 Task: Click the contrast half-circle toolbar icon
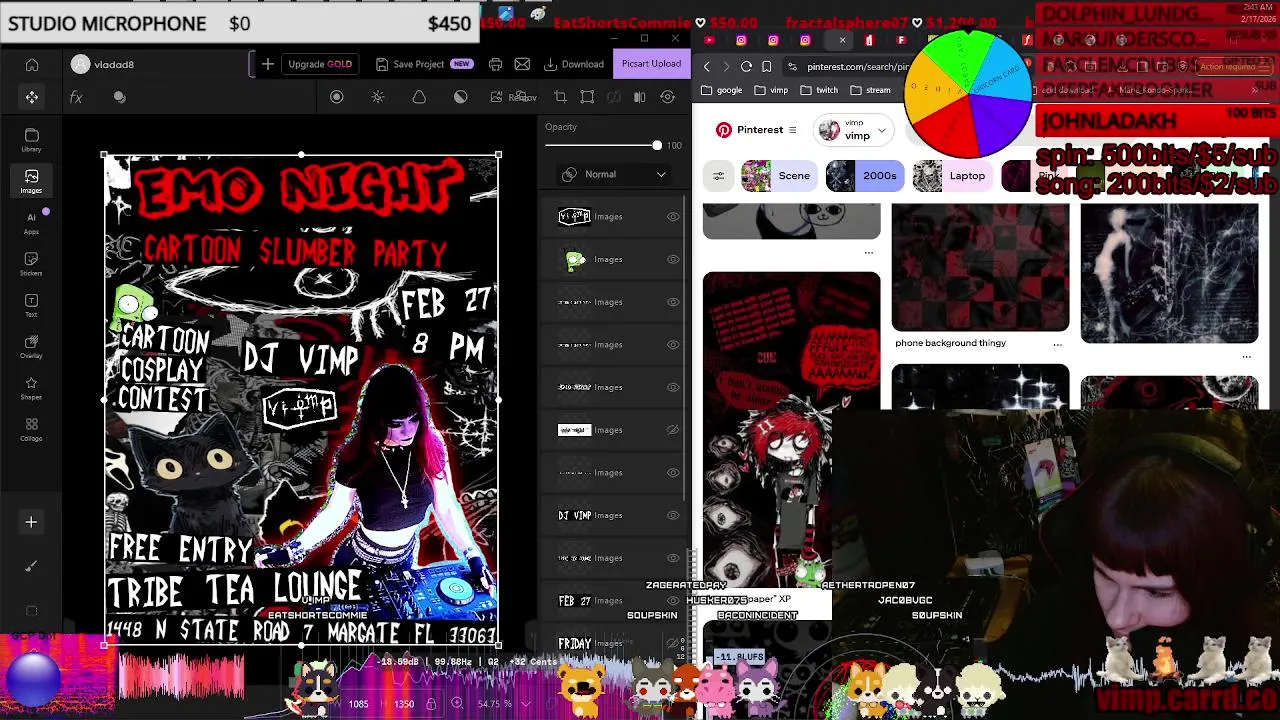461,97
